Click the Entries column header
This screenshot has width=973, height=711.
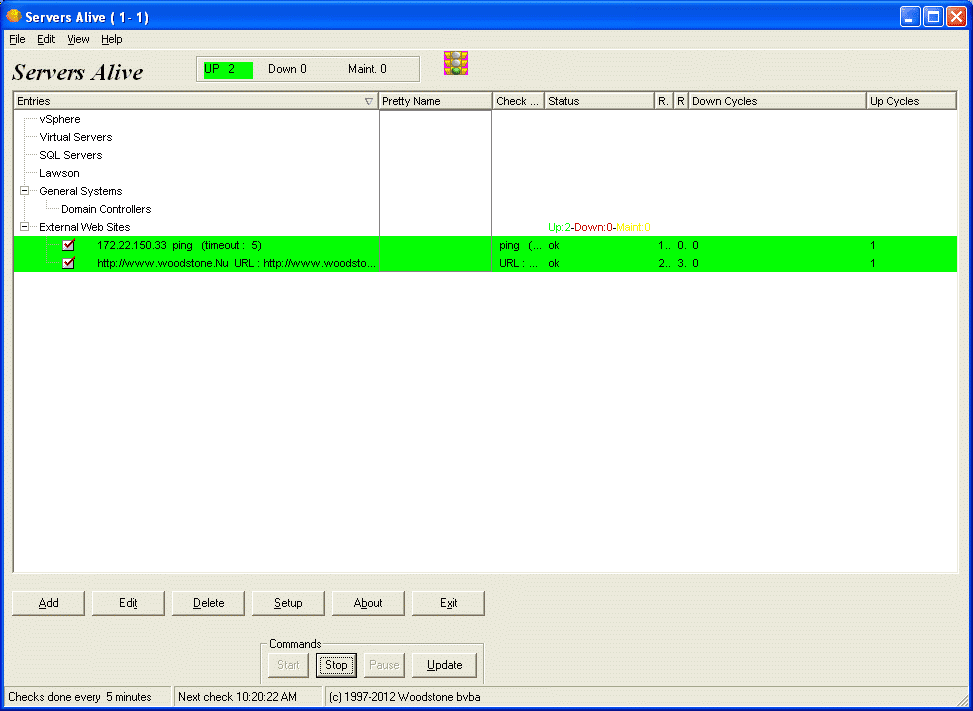[195, 101]
